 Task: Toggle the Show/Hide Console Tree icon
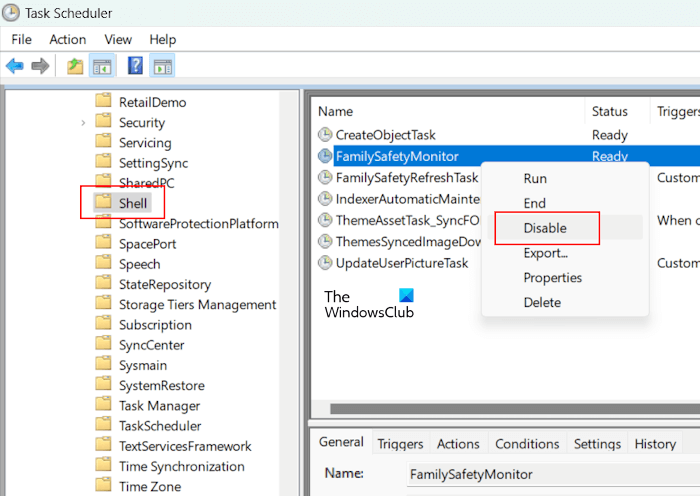[102, 66]
